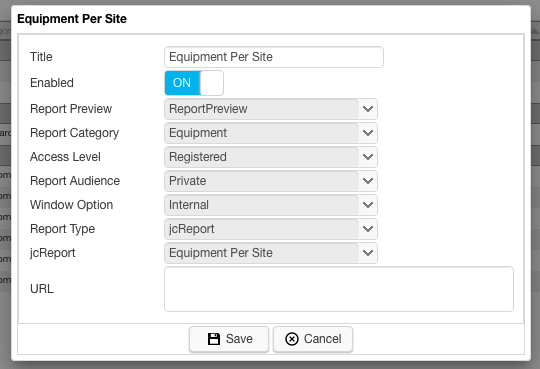Toggle the Enabled ON switch

pyautogui.click(x=194, y=83)
